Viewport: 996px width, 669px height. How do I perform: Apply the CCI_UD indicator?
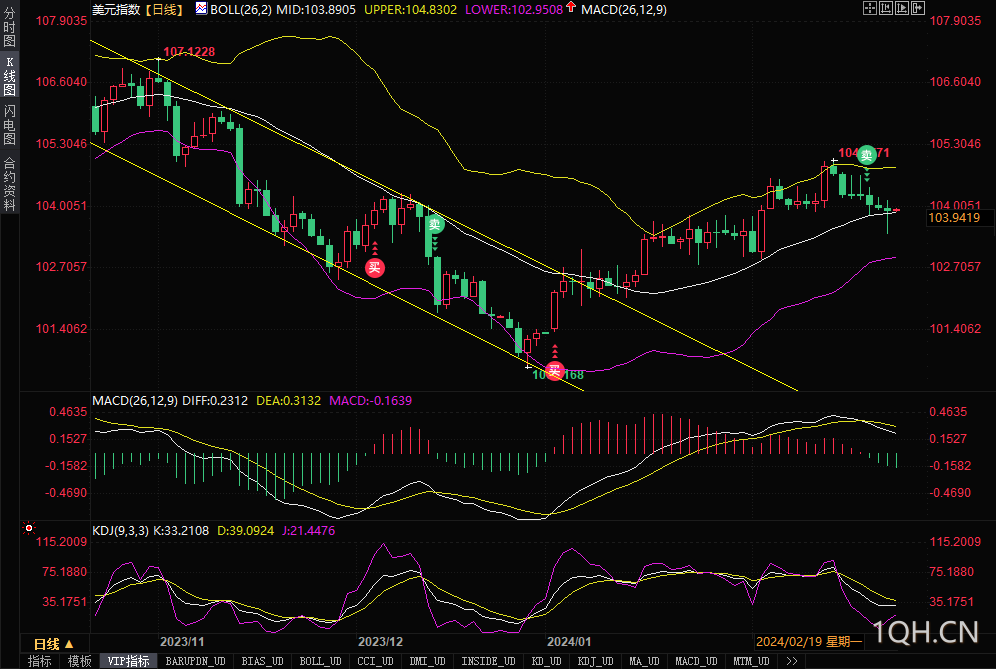[375, 661]
